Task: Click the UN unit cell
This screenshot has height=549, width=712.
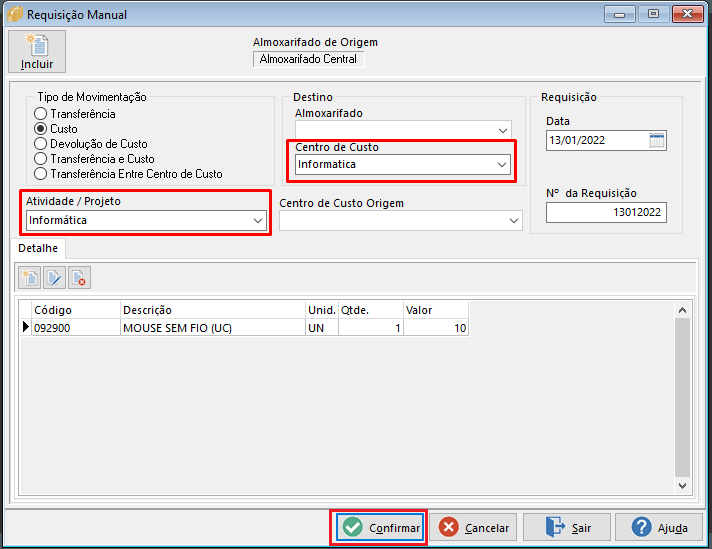Action: pos(322,328)
